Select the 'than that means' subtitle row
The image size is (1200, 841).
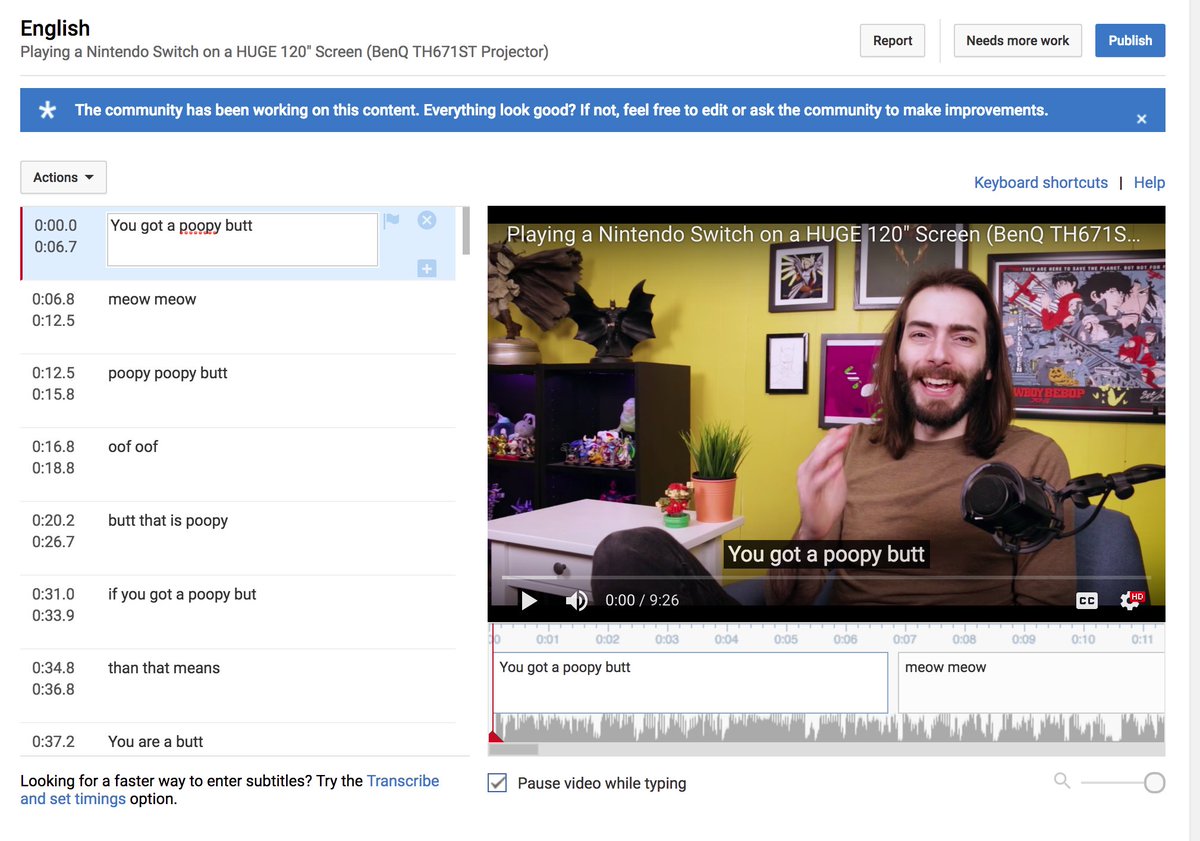click(x=238, y=686)
